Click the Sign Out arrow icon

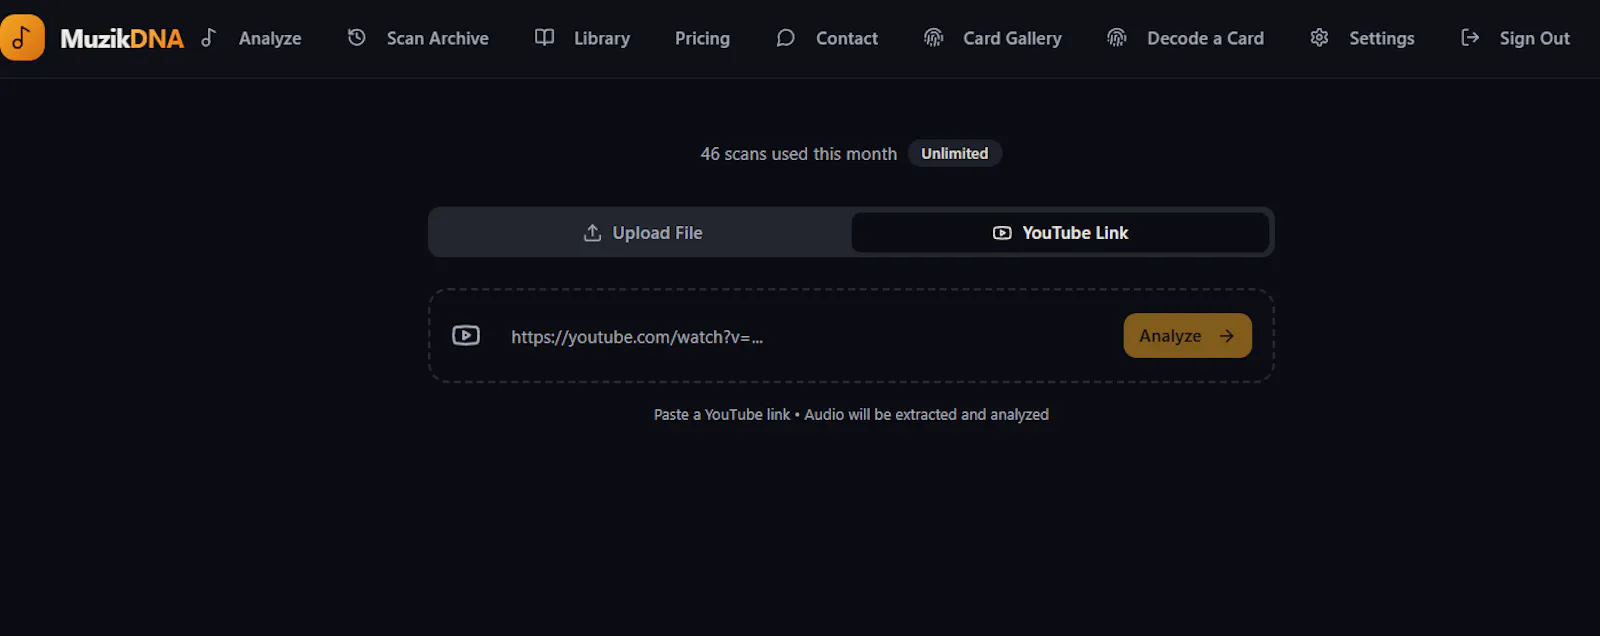click(1470, 38)
